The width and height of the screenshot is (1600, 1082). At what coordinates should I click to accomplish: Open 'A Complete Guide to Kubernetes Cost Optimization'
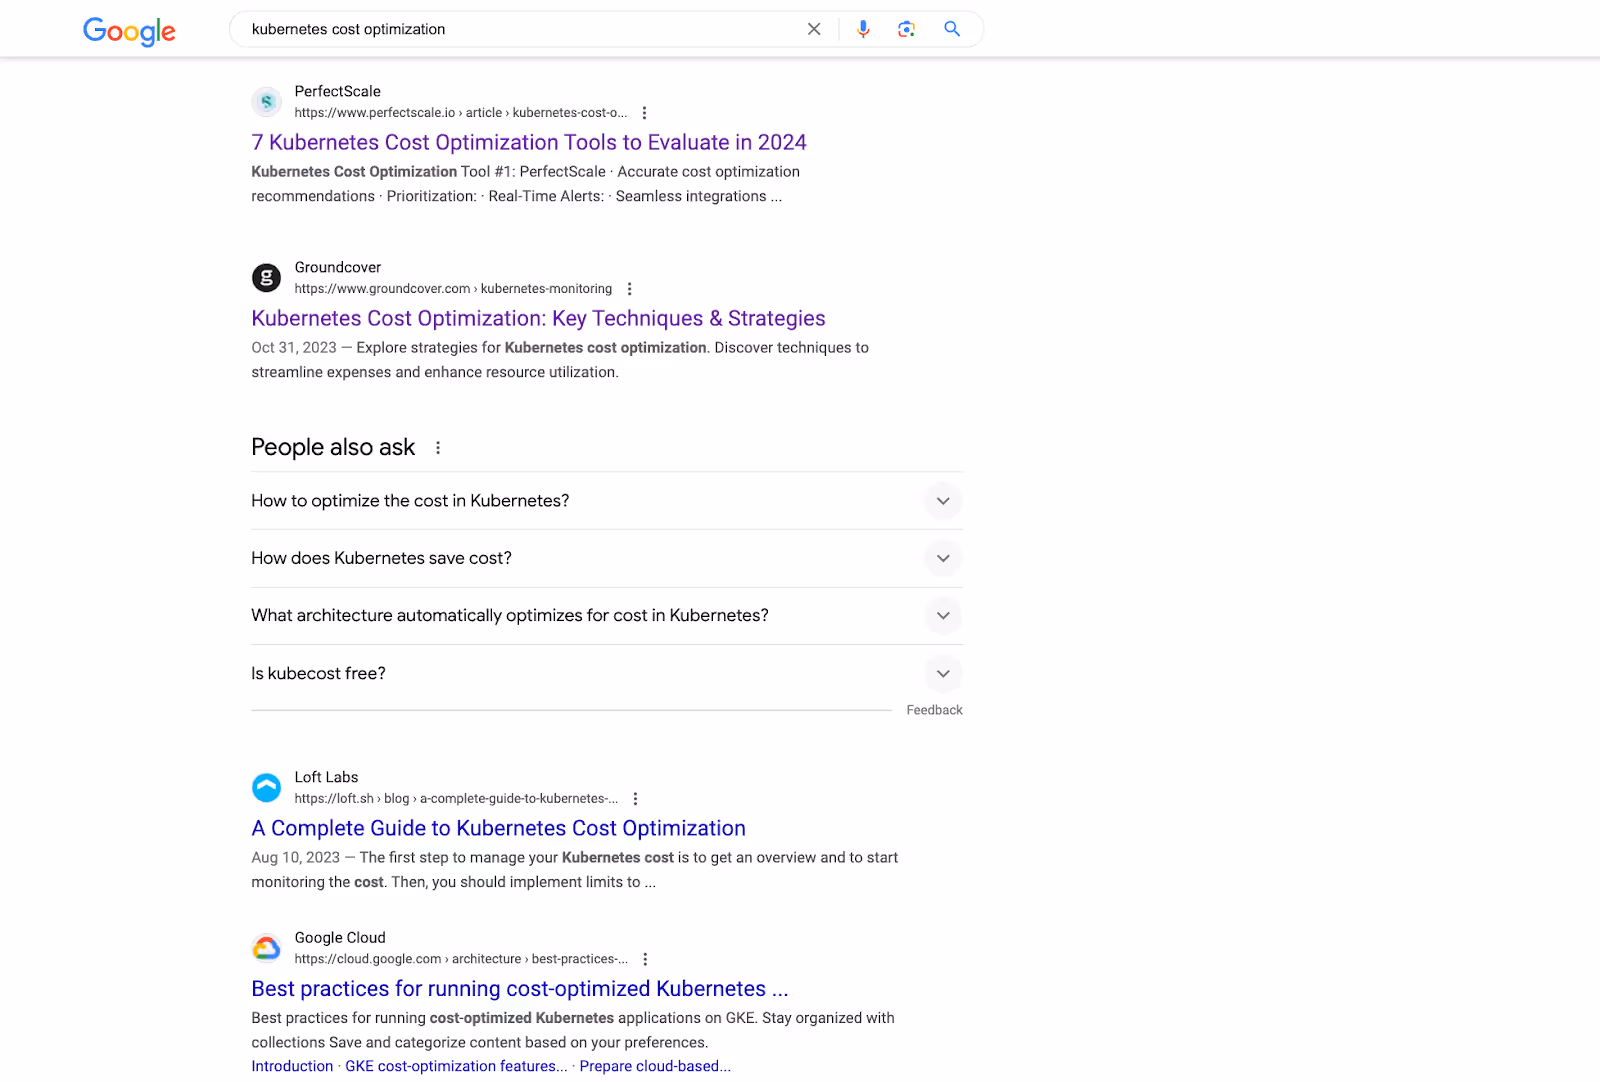tap(498, 828)
